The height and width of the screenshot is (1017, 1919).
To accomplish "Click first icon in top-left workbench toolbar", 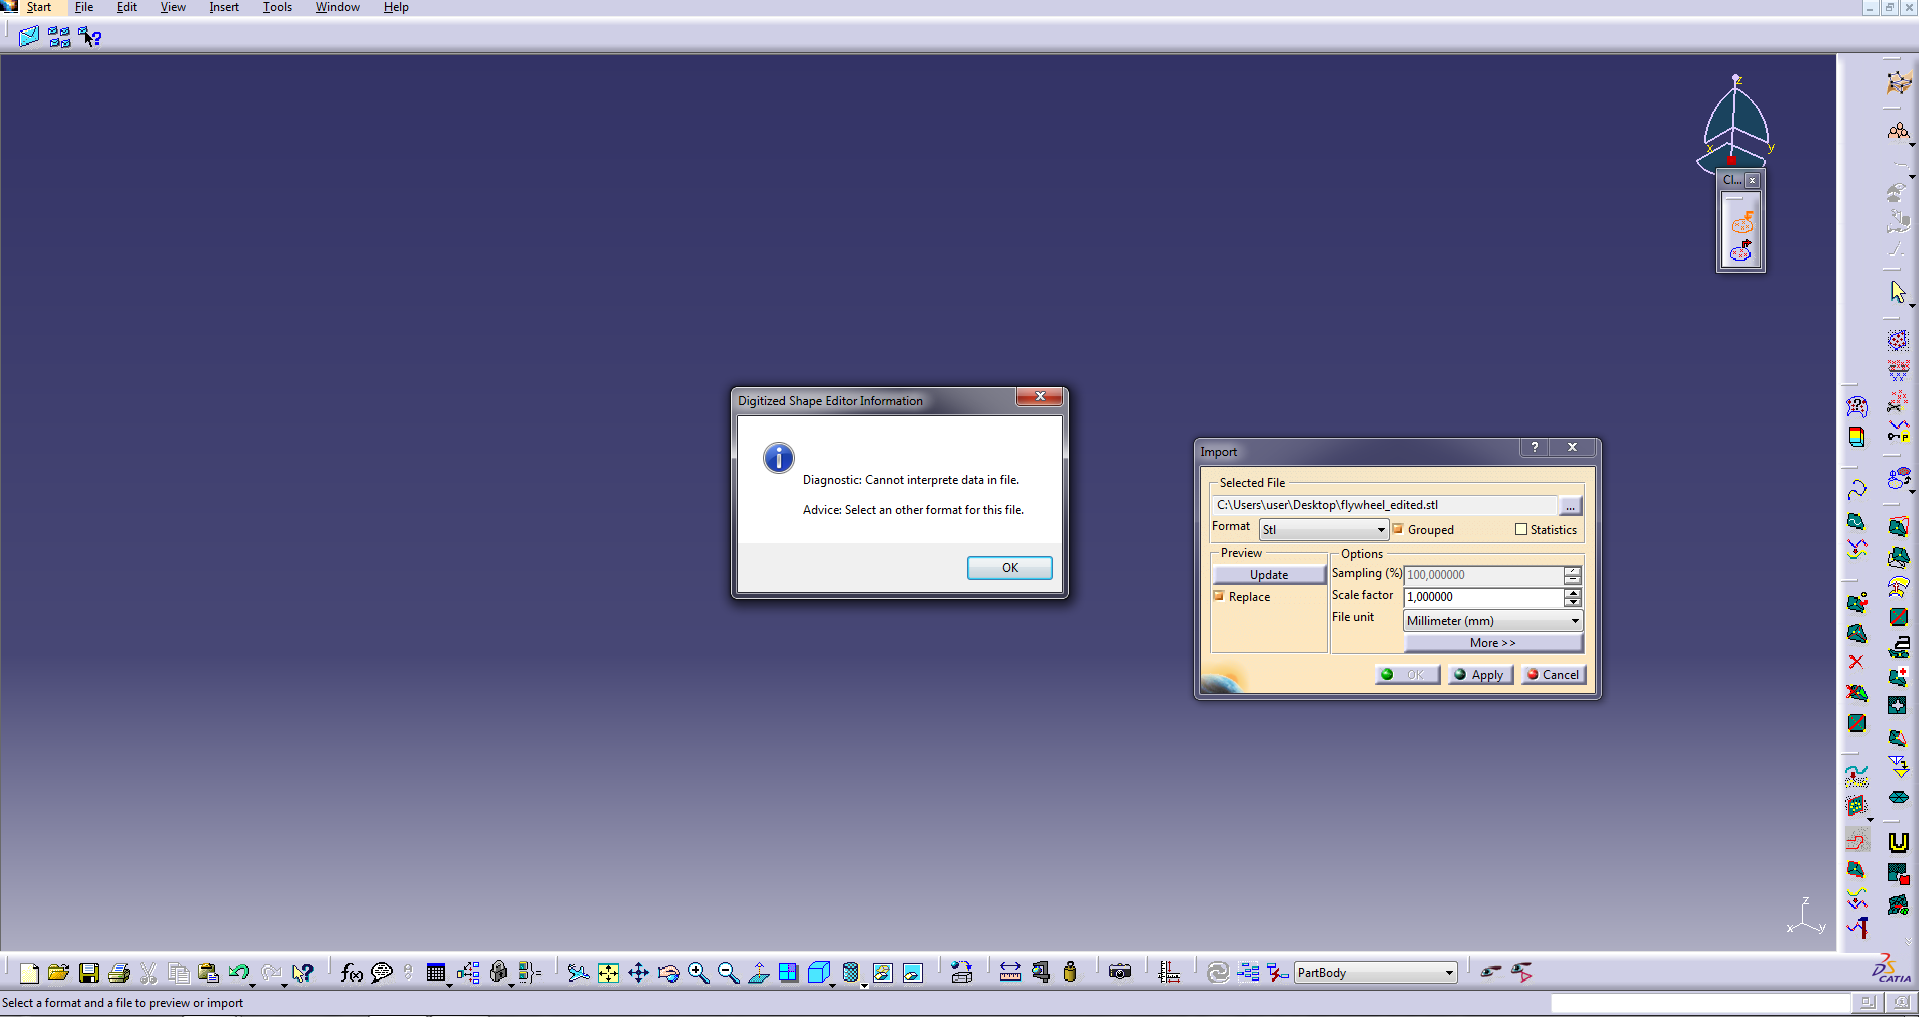I will click(28, 37).
